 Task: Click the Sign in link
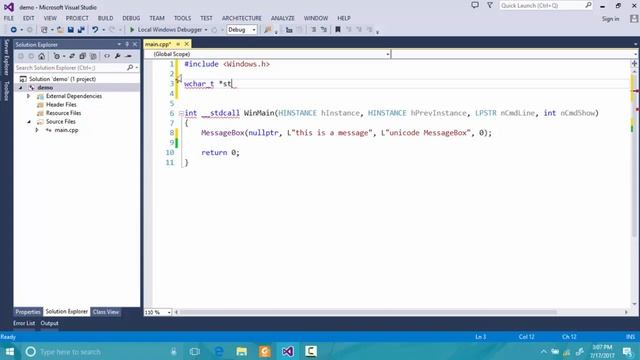610,19
